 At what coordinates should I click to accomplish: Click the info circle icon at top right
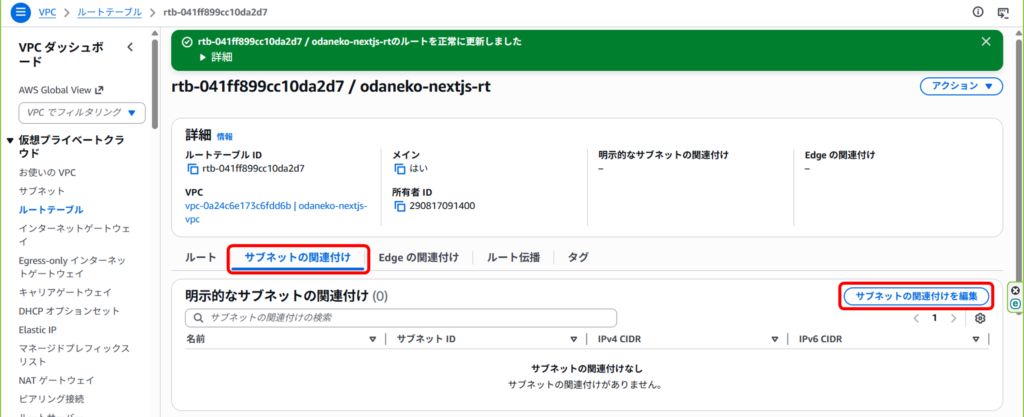(977, 12)
